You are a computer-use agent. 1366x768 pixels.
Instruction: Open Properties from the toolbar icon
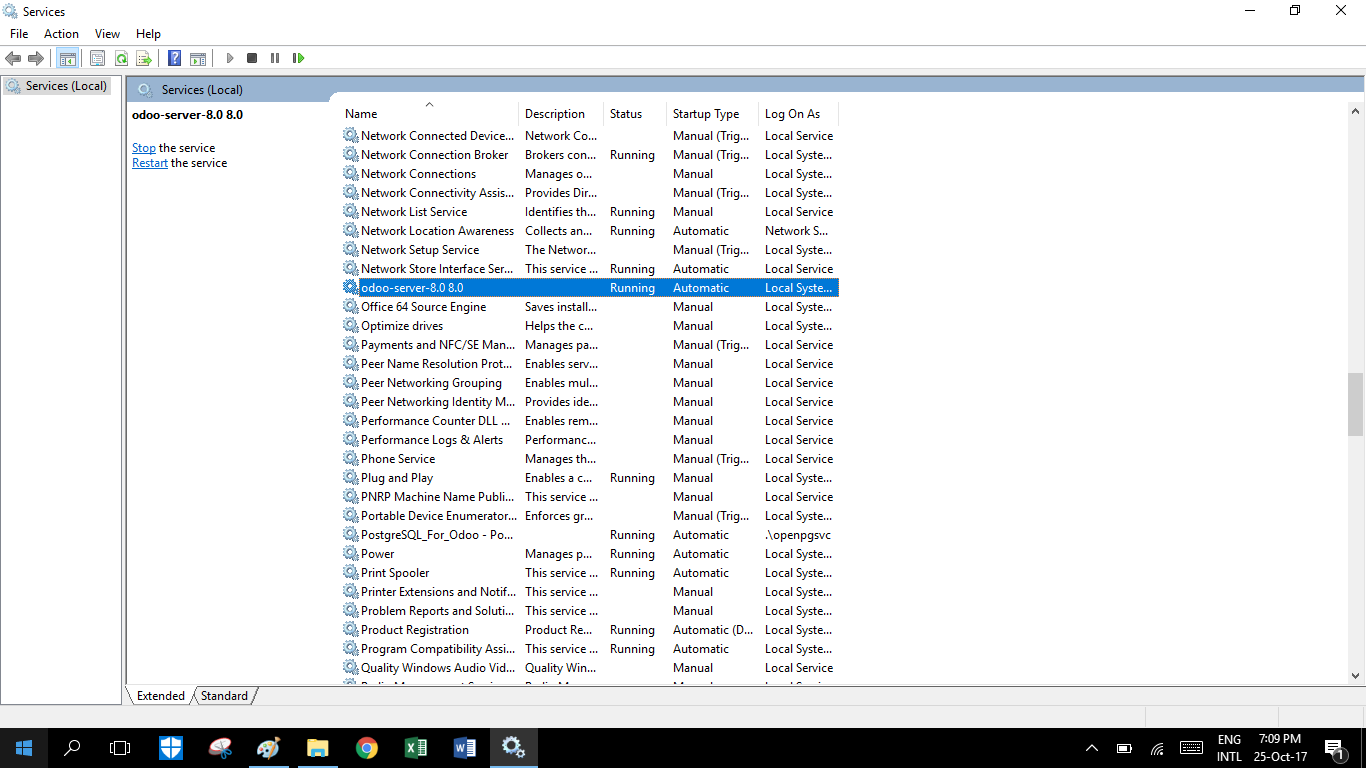click(97, 58)
